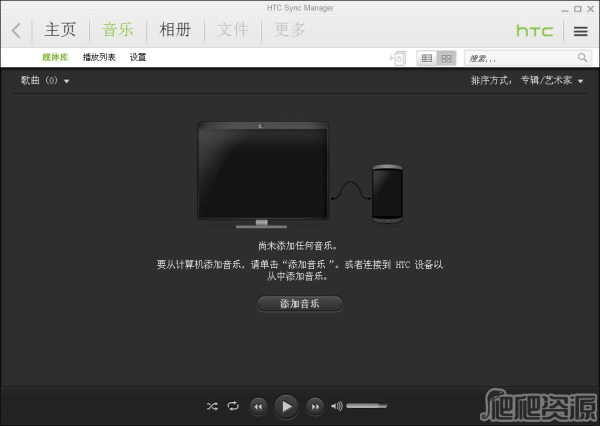Switch to the 音乐 tab

(118, 30)
